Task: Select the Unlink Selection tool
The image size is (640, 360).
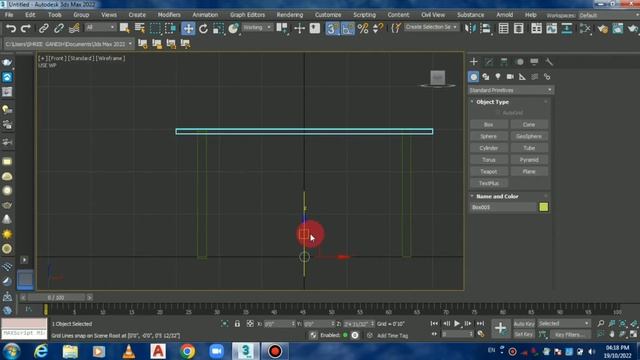Action: coord(59,28)
